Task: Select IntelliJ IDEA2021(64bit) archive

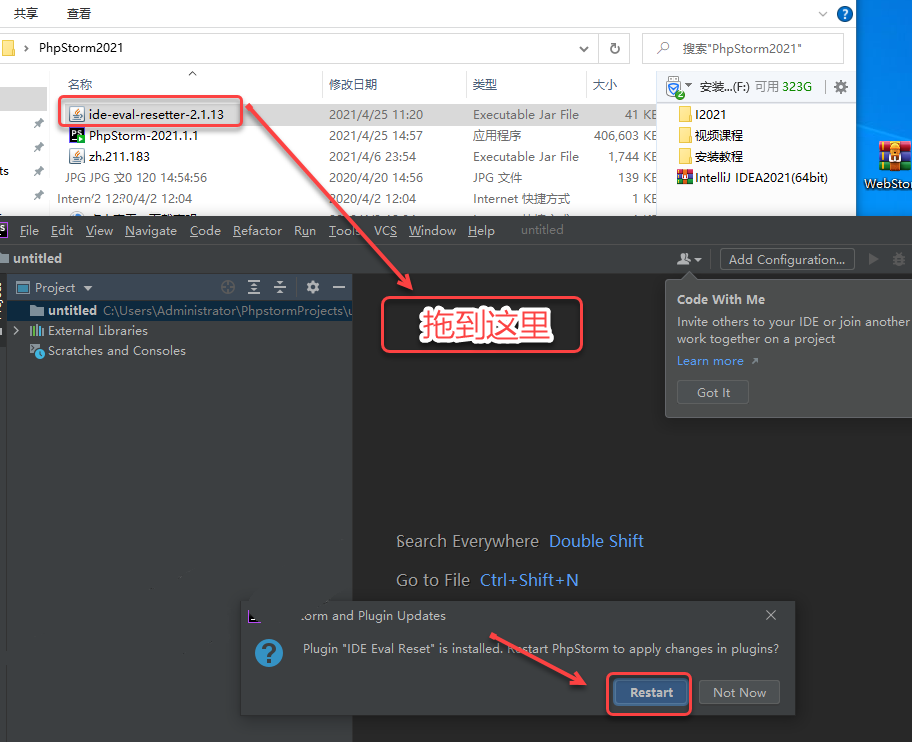Action: tap(753, 177)
